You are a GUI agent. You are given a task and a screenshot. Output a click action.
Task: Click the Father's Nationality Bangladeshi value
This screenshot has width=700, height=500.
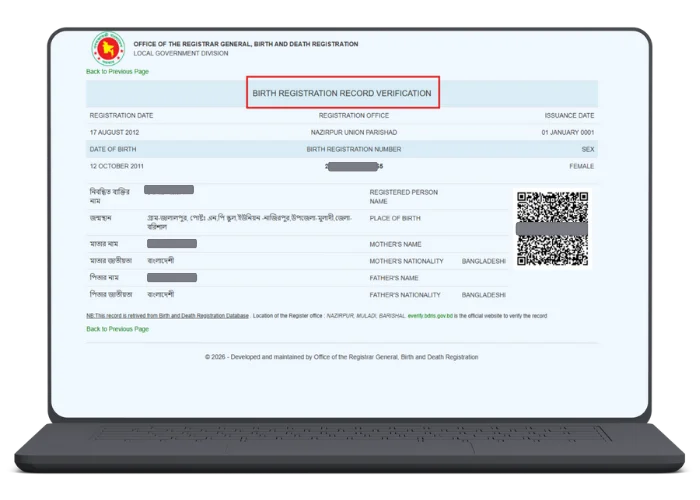(x=484, y=295)
